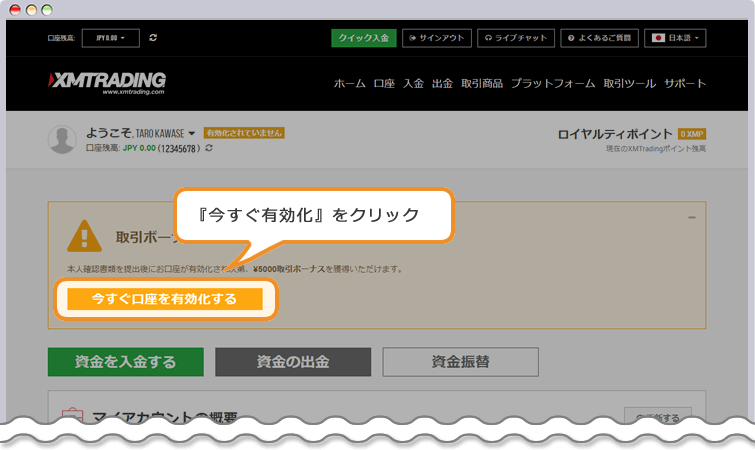Click the refresh icon beside JPY 0.00 dropdown

[153, 38]
